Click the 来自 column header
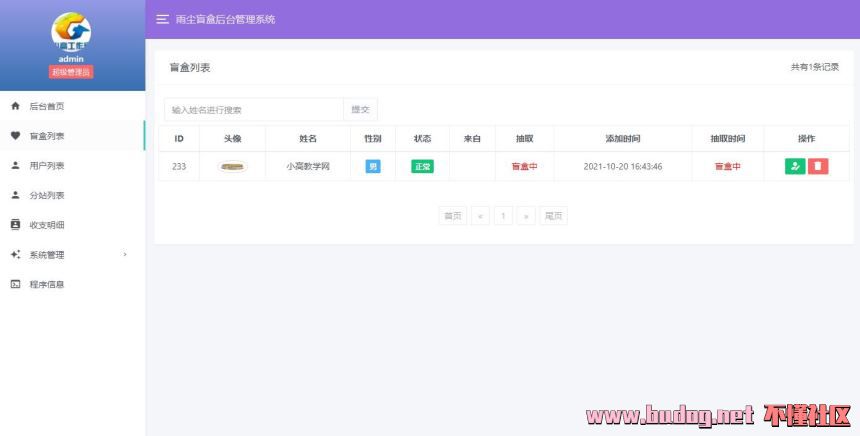Screen dimensions: 860x436 [x=472, y=139]
